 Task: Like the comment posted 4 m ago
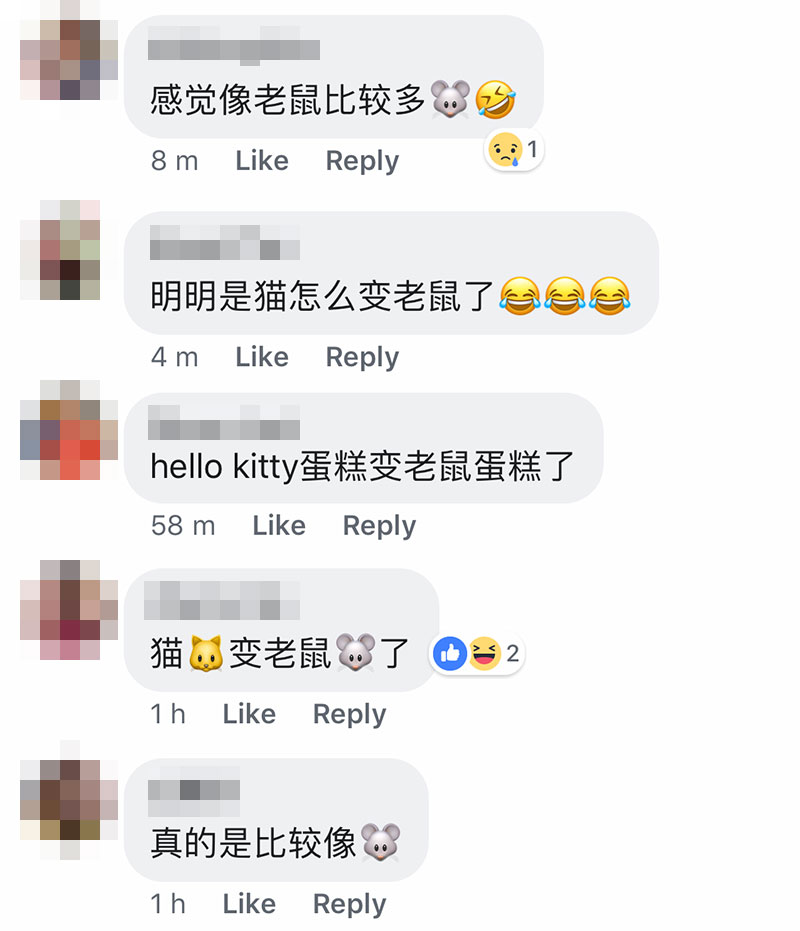(x=262, y=357)
